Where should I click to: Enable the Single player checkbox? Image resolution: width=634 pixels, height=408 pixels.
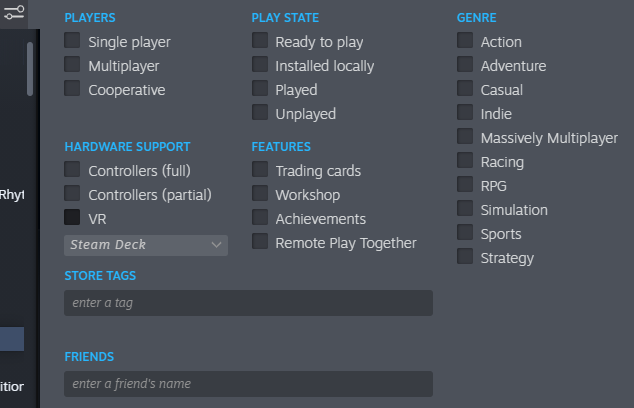tap(72, 40)
